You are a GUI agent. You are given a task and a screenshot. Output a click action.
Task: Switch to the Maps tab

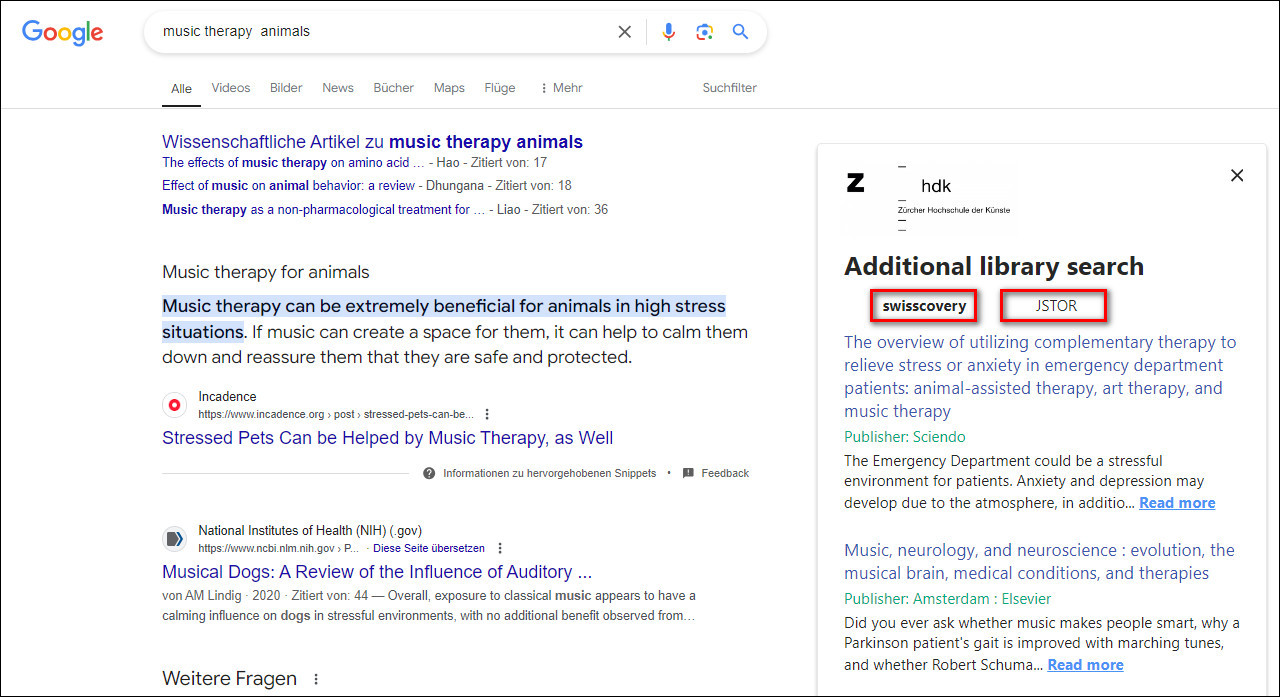[x=449, y=88]
